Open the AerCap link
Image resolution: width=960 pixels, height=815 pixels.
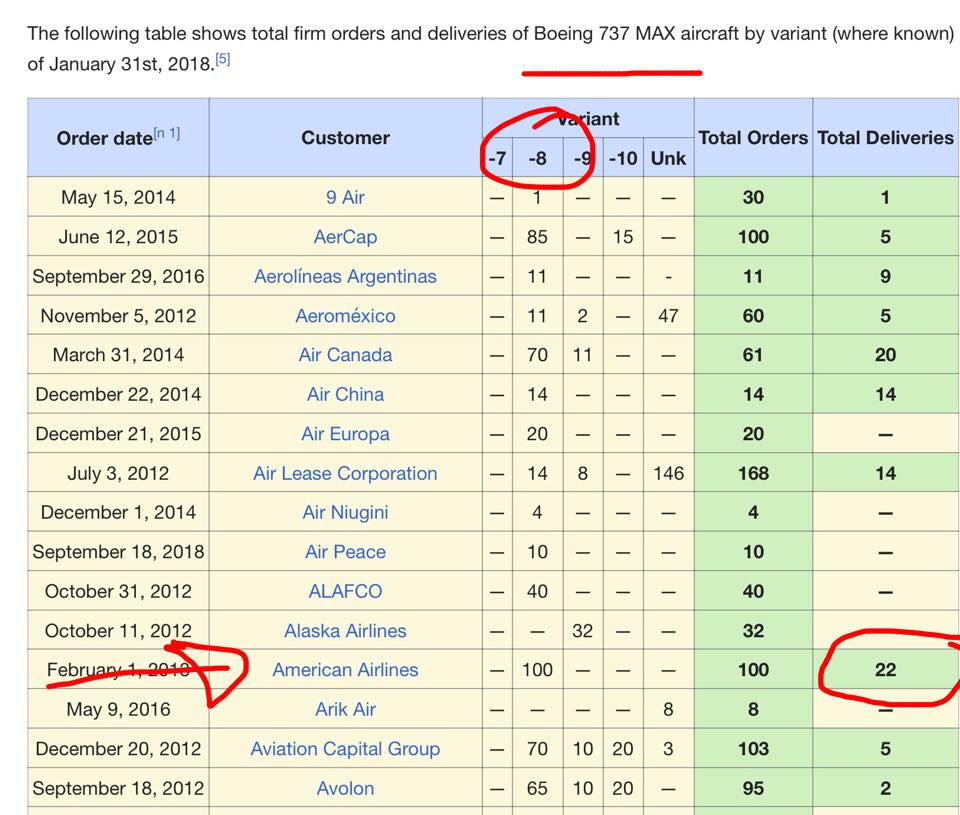tap(345, 237)
